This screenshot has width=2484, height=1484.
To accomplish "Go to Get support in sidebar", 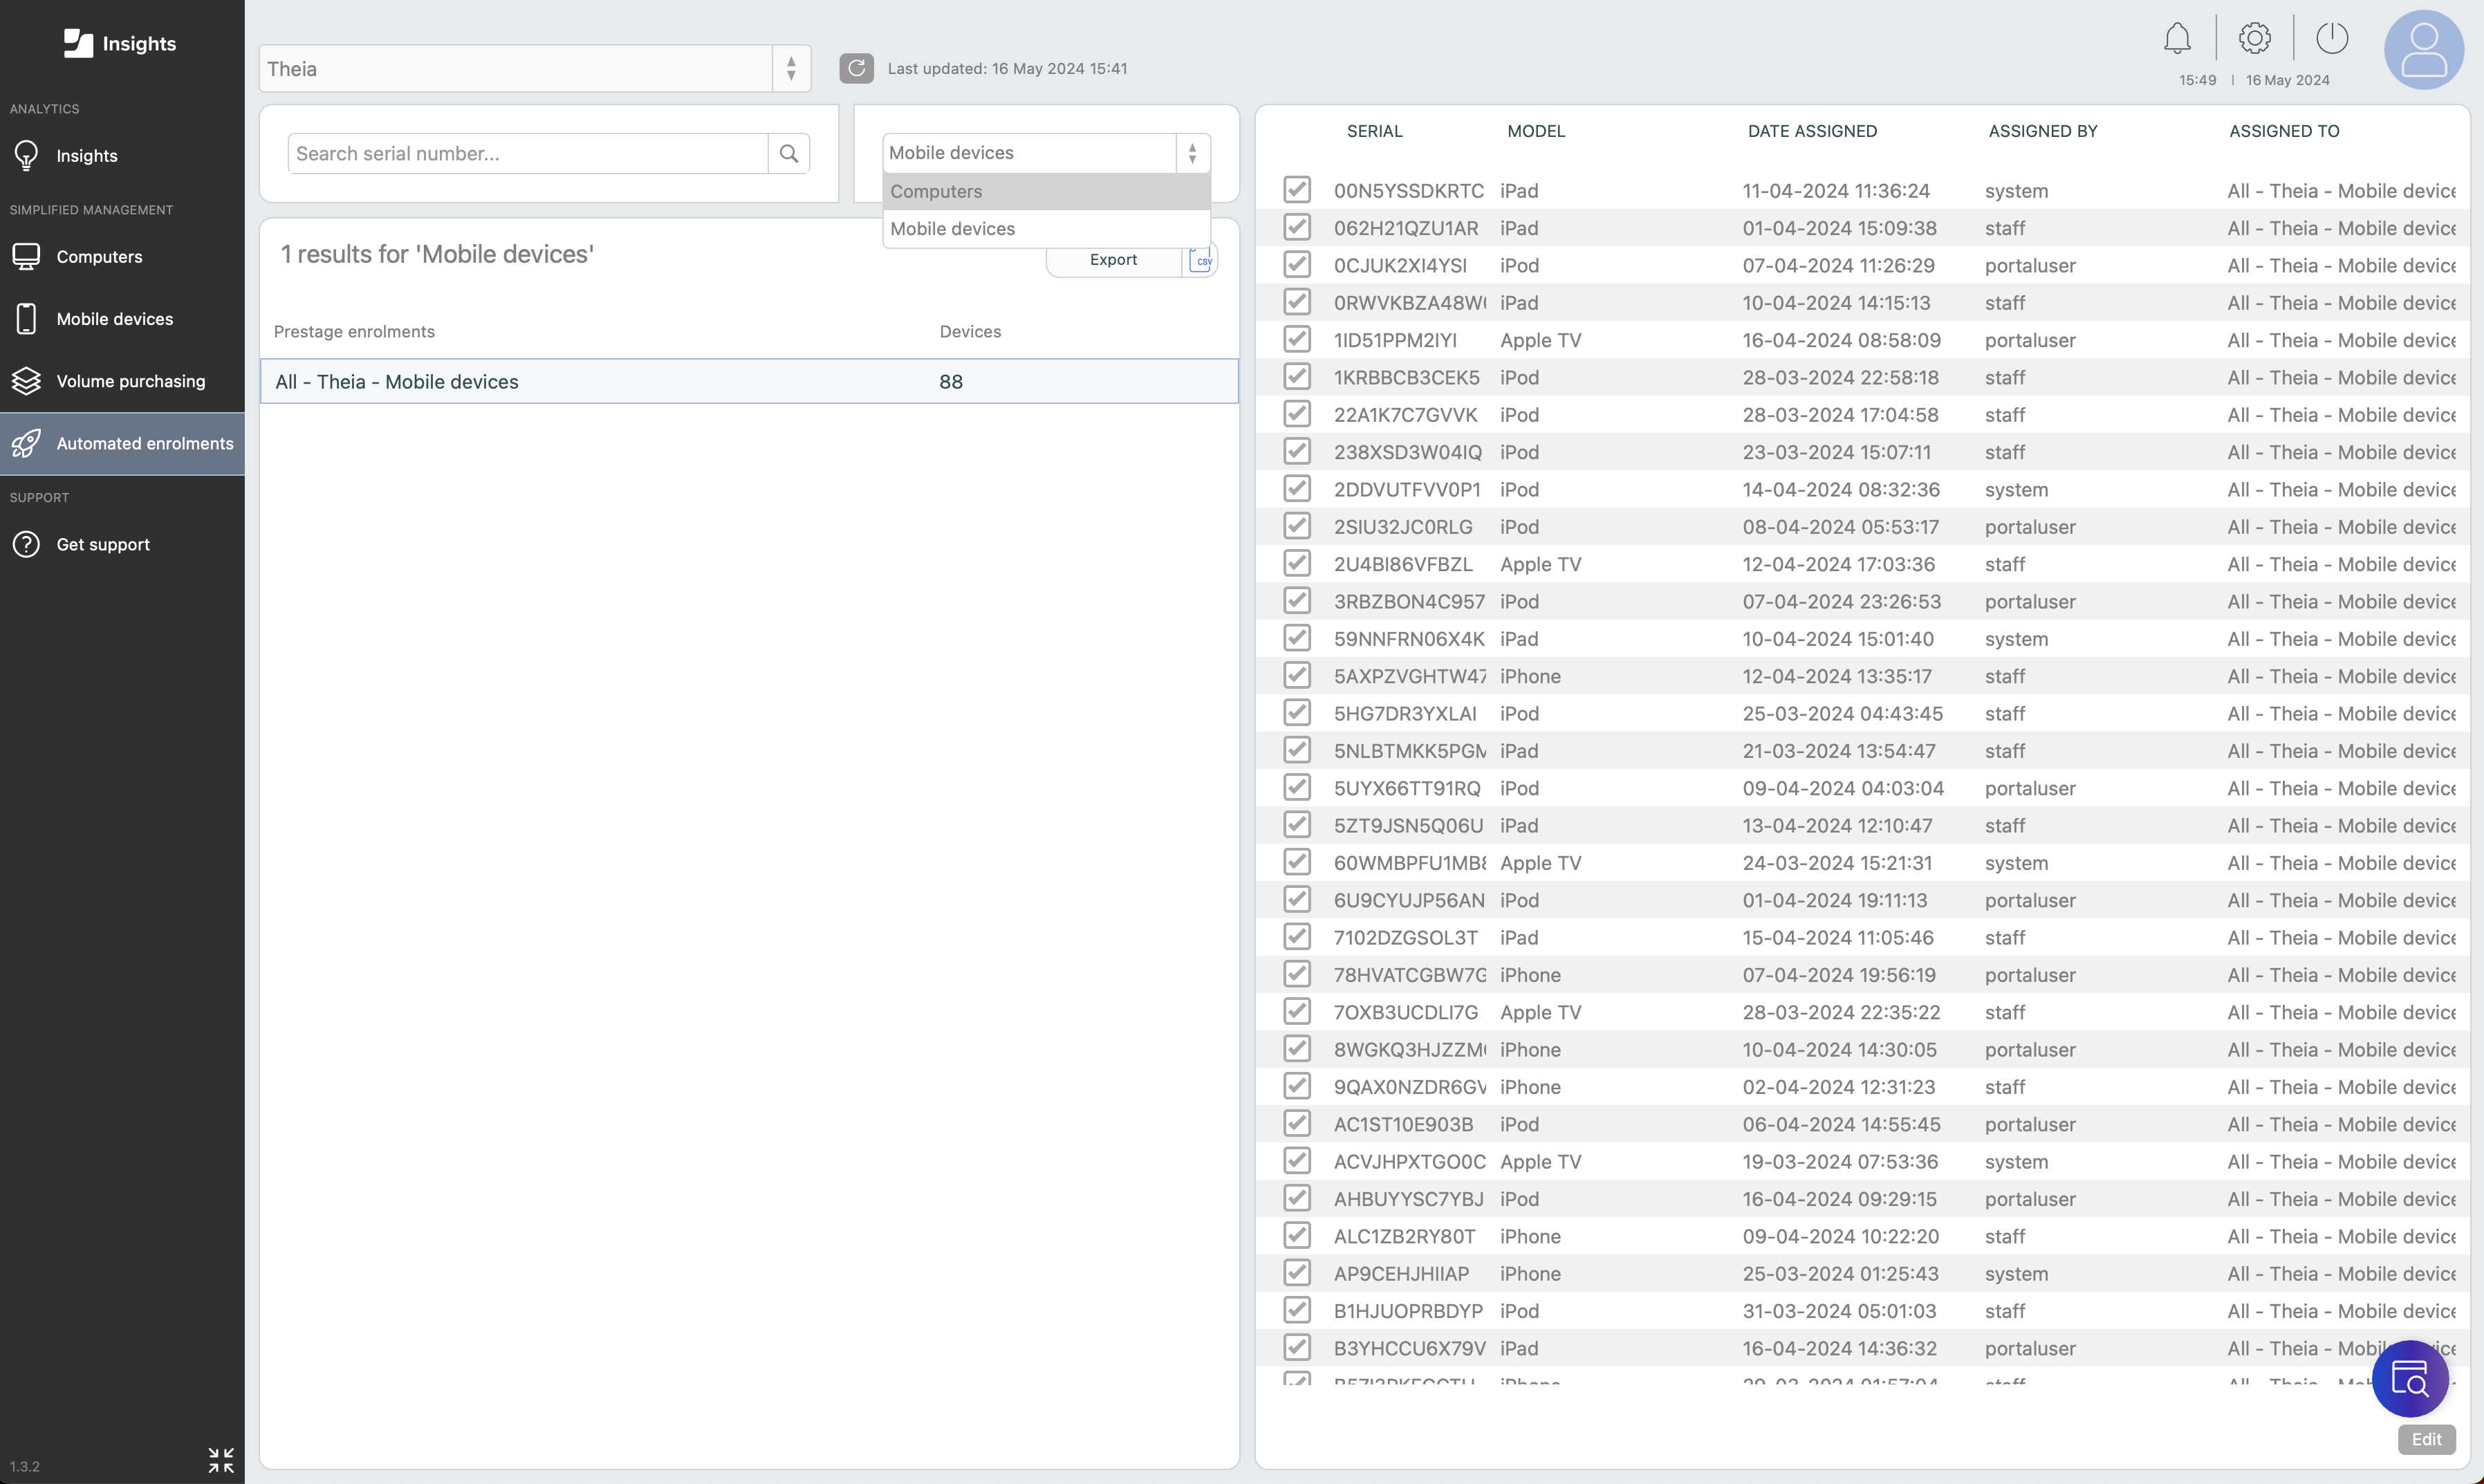I will [x=122, y=544].
